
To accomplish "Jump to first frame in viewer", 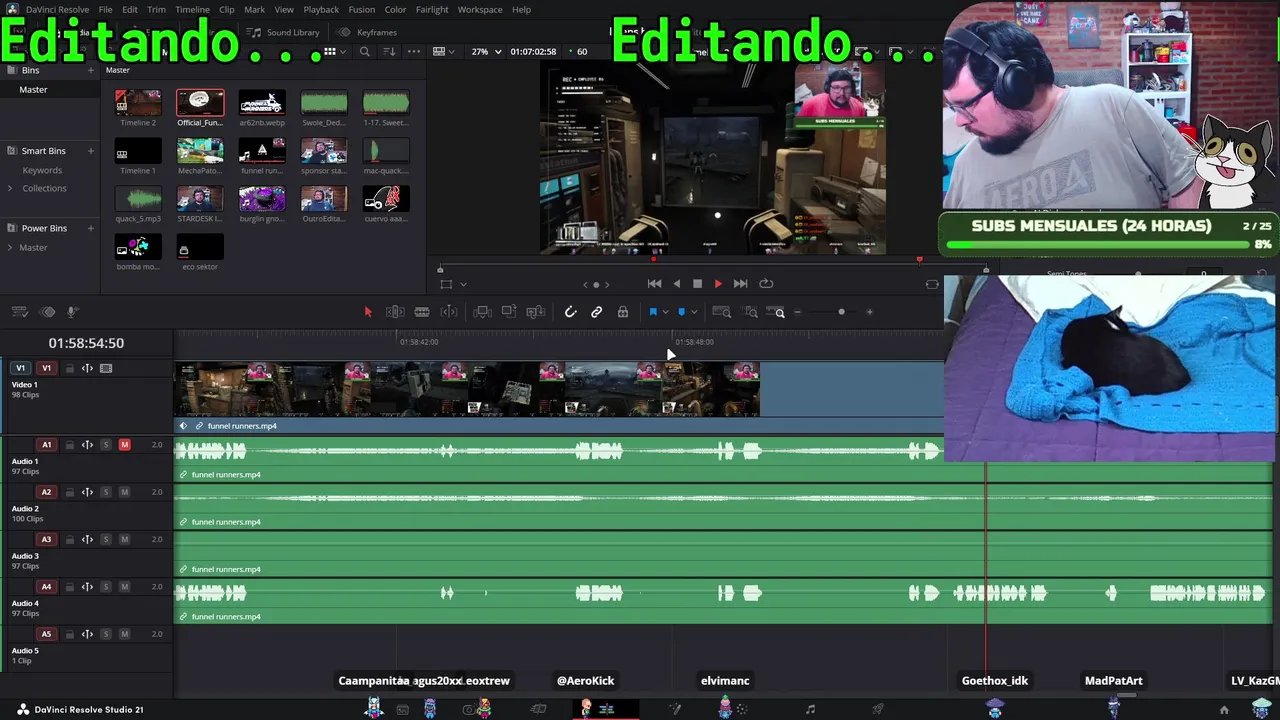I will pyautogui.click(x=654, y=284).
